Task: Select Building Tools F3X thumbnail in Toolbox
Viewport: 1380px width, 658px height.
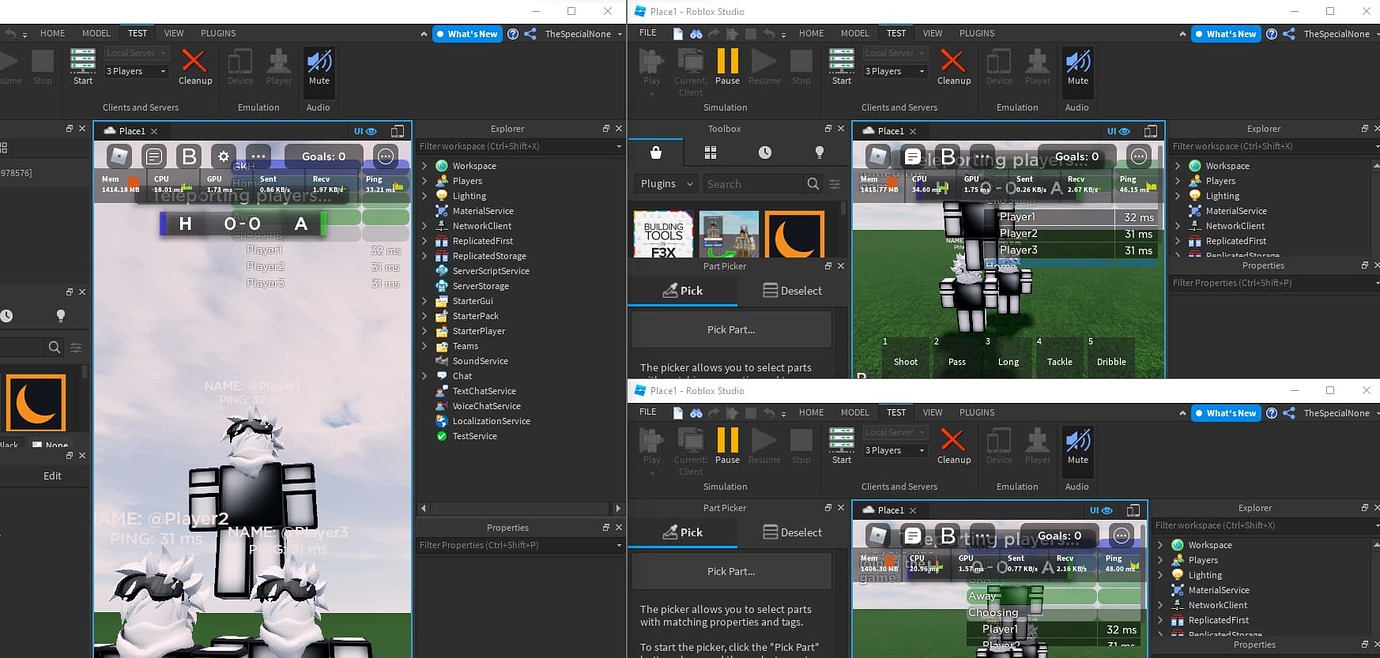Action: click(x=664, y=234)
